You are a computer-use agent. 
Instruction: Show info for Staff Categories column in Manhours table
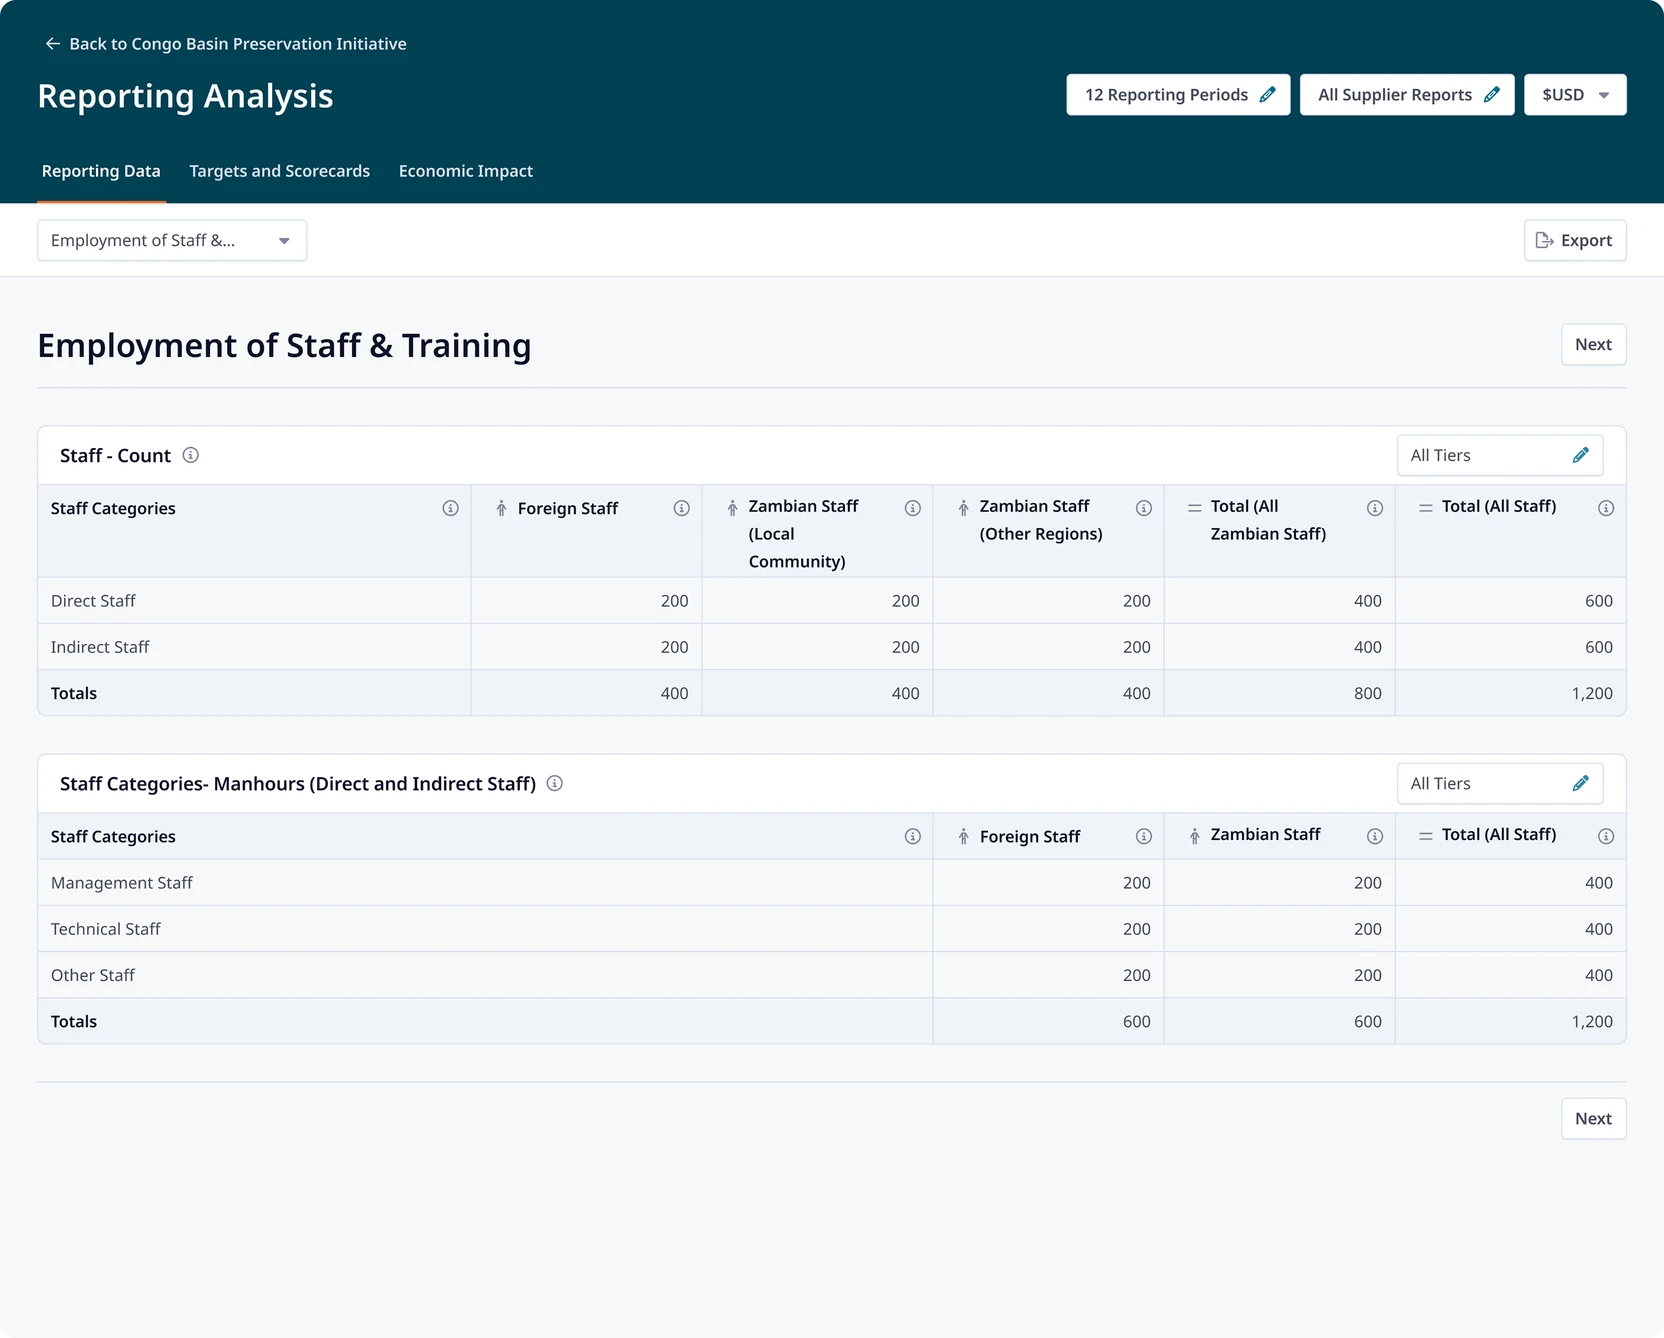tap(913, 836)
